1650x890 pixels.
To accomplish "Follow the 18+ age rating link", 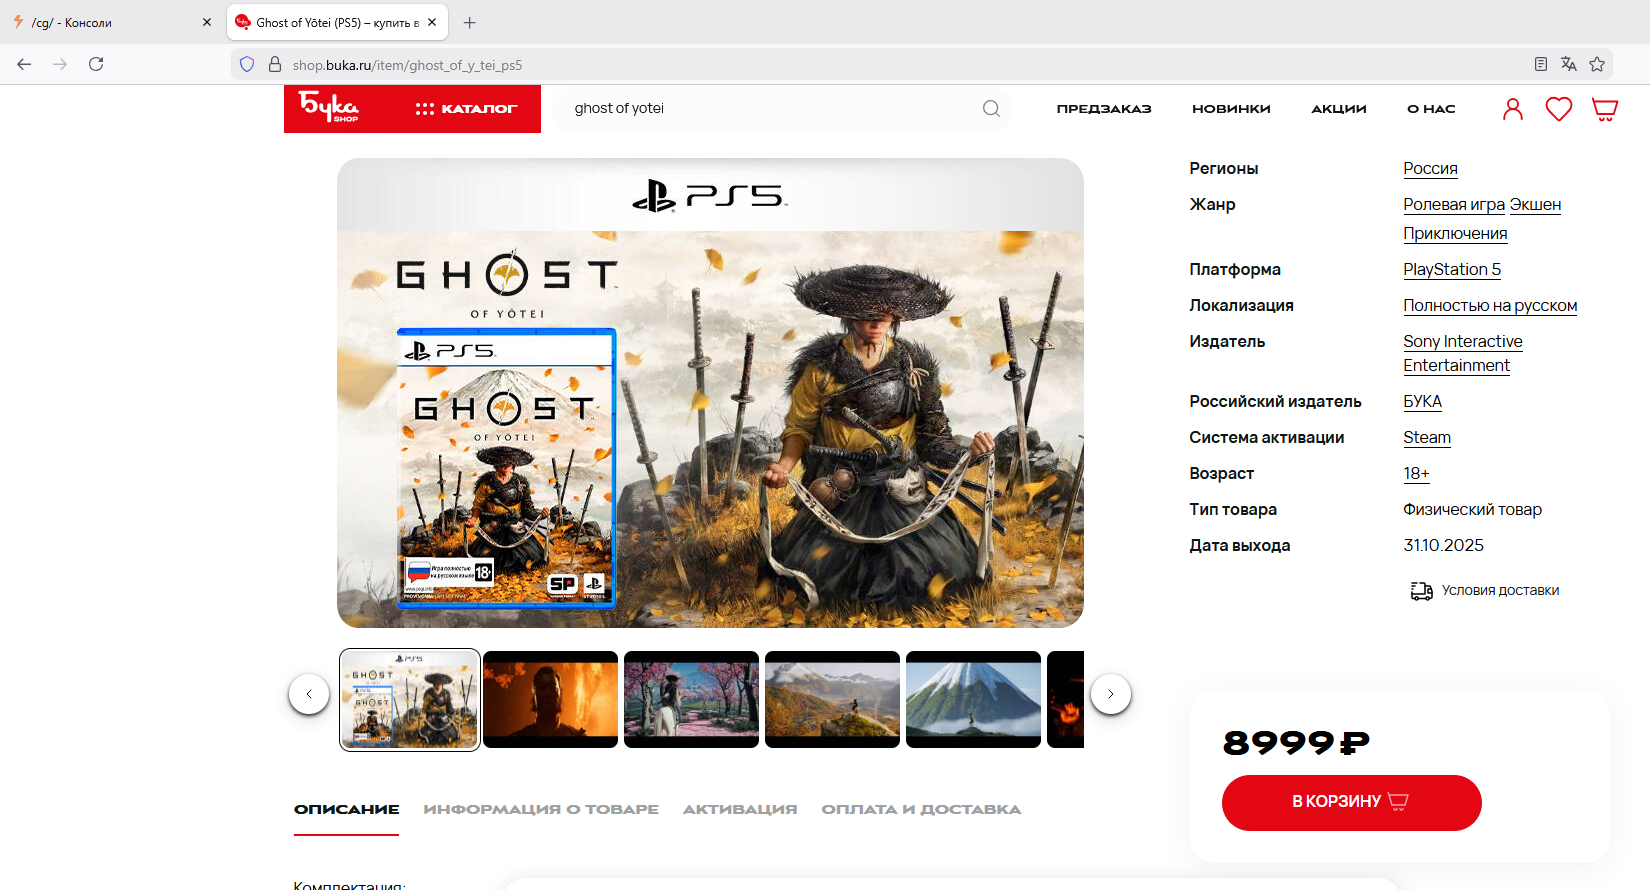I will pos(1416,473).
